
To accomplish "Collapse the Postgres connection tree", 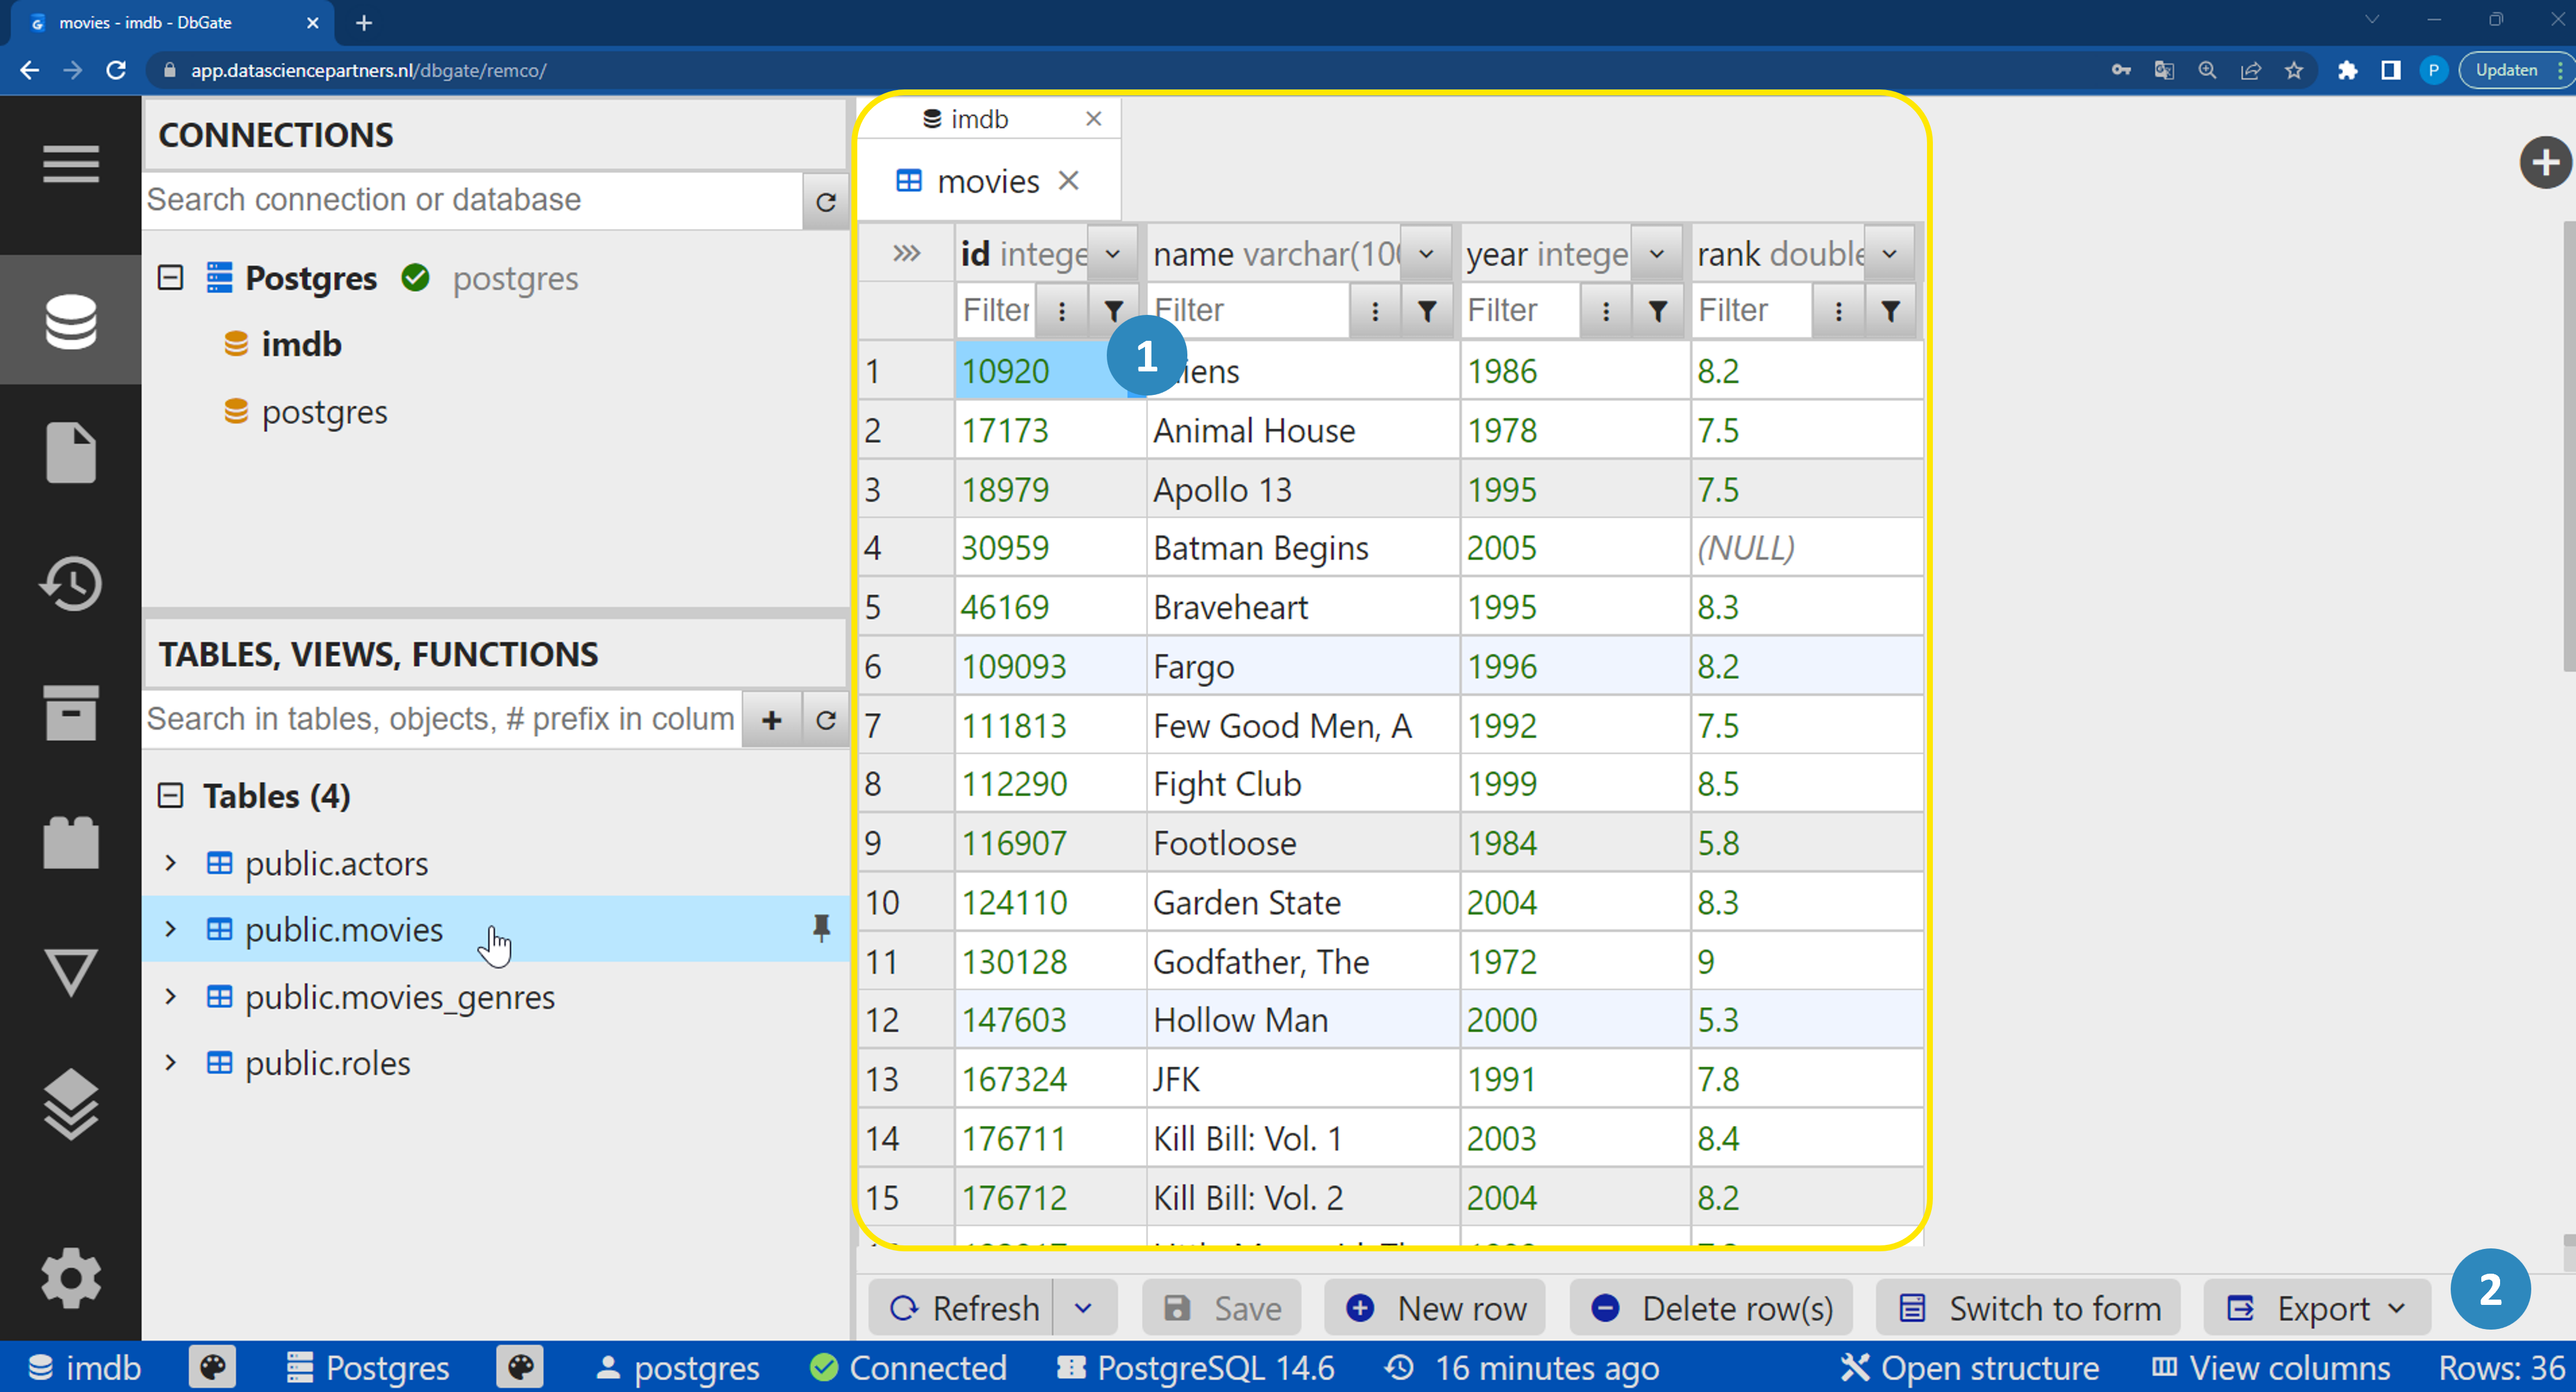I will click(171, 277).
